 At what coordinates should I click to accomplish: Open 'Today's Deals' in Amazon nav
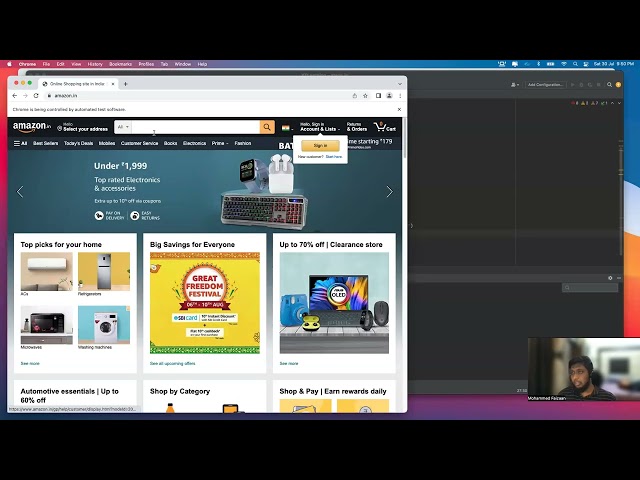[x=78, y=144]
